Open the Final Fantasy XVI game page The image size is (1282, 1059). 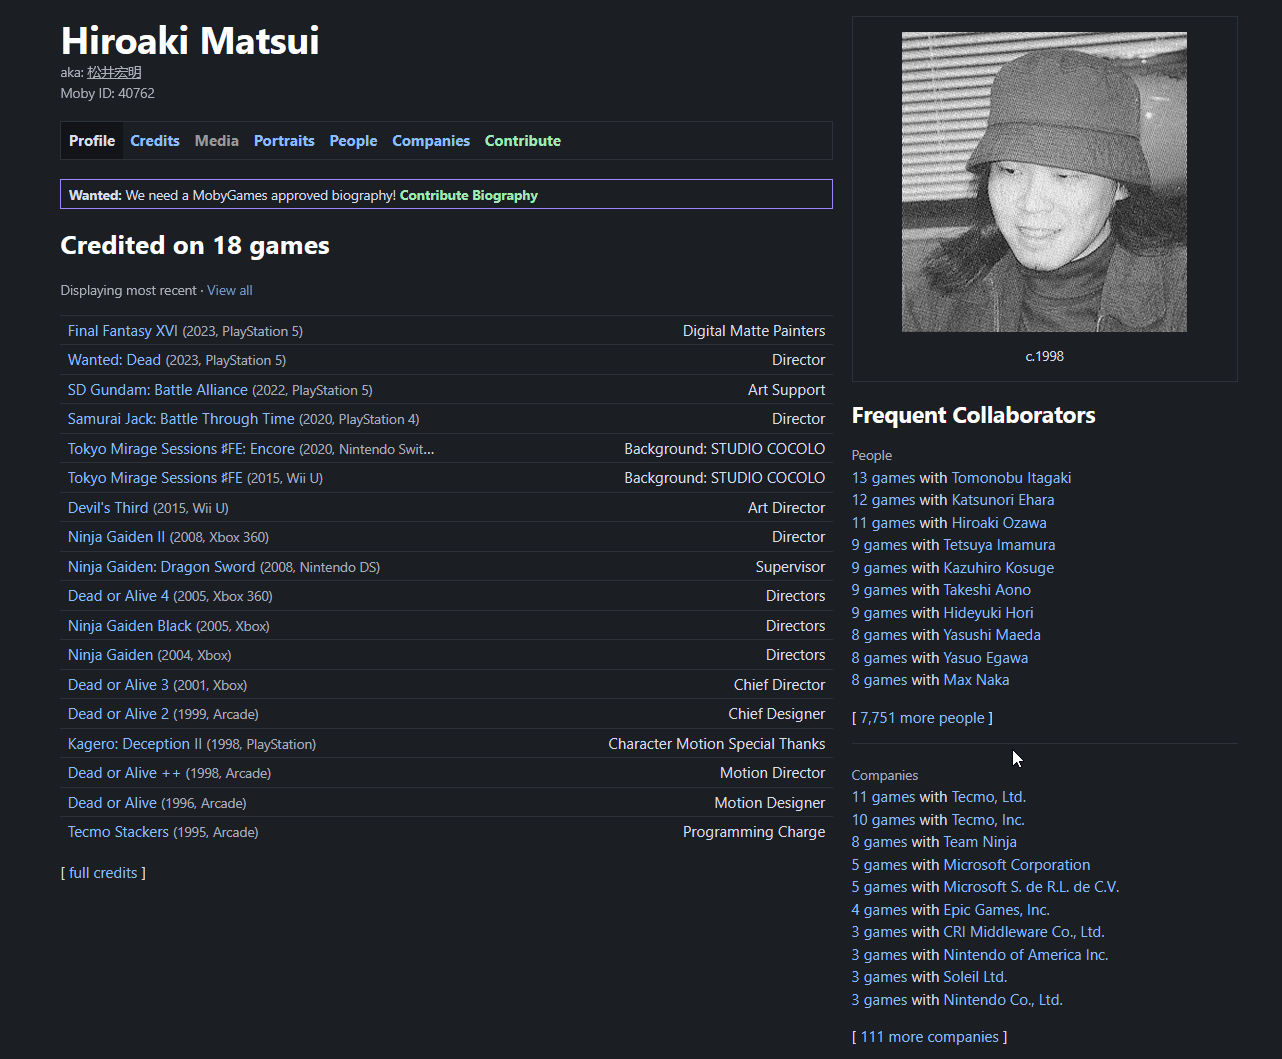[x=123, y=331]
